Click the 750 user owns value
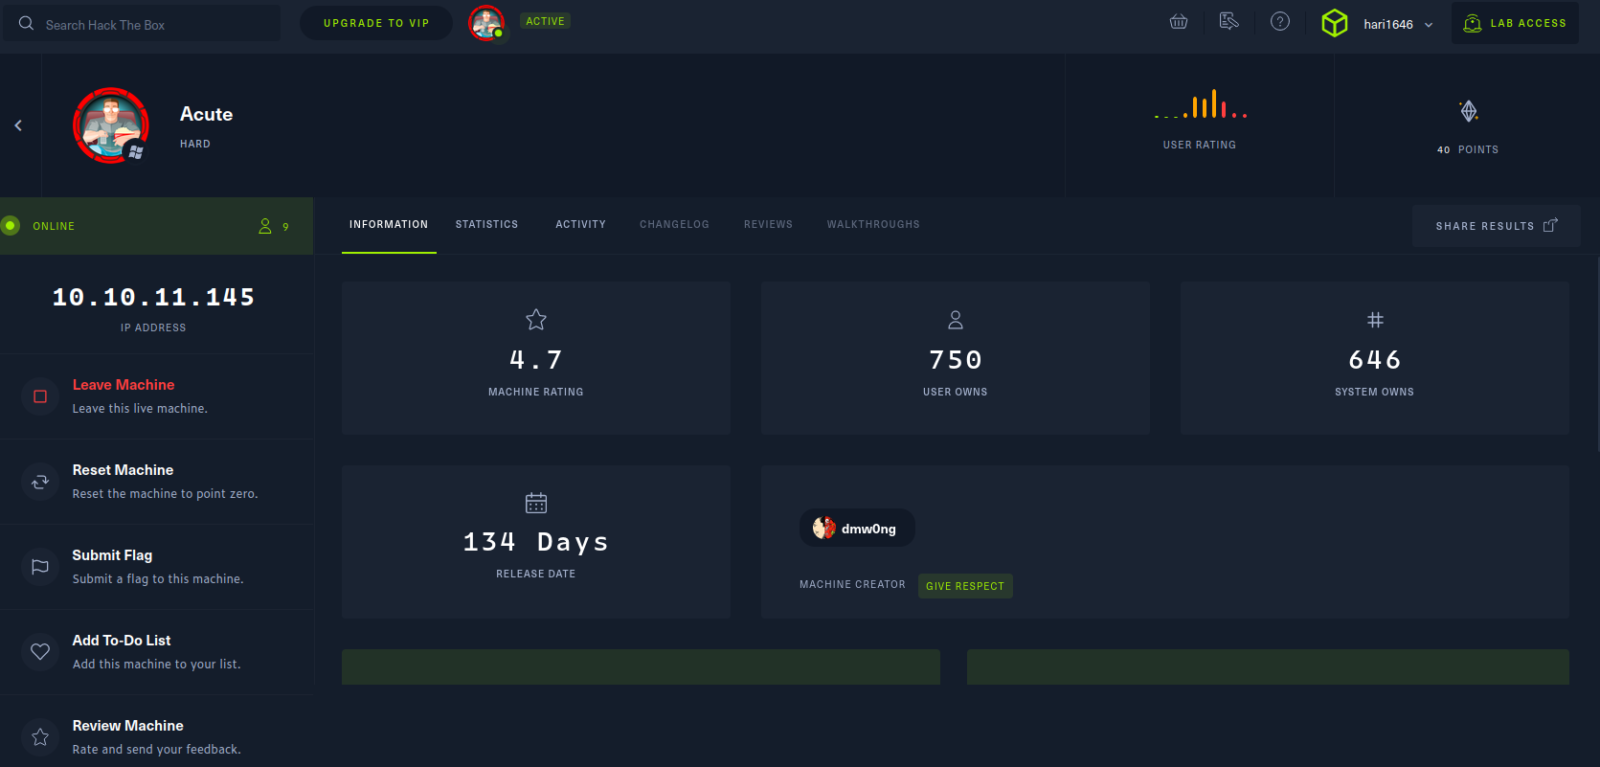 coord(955,360)
